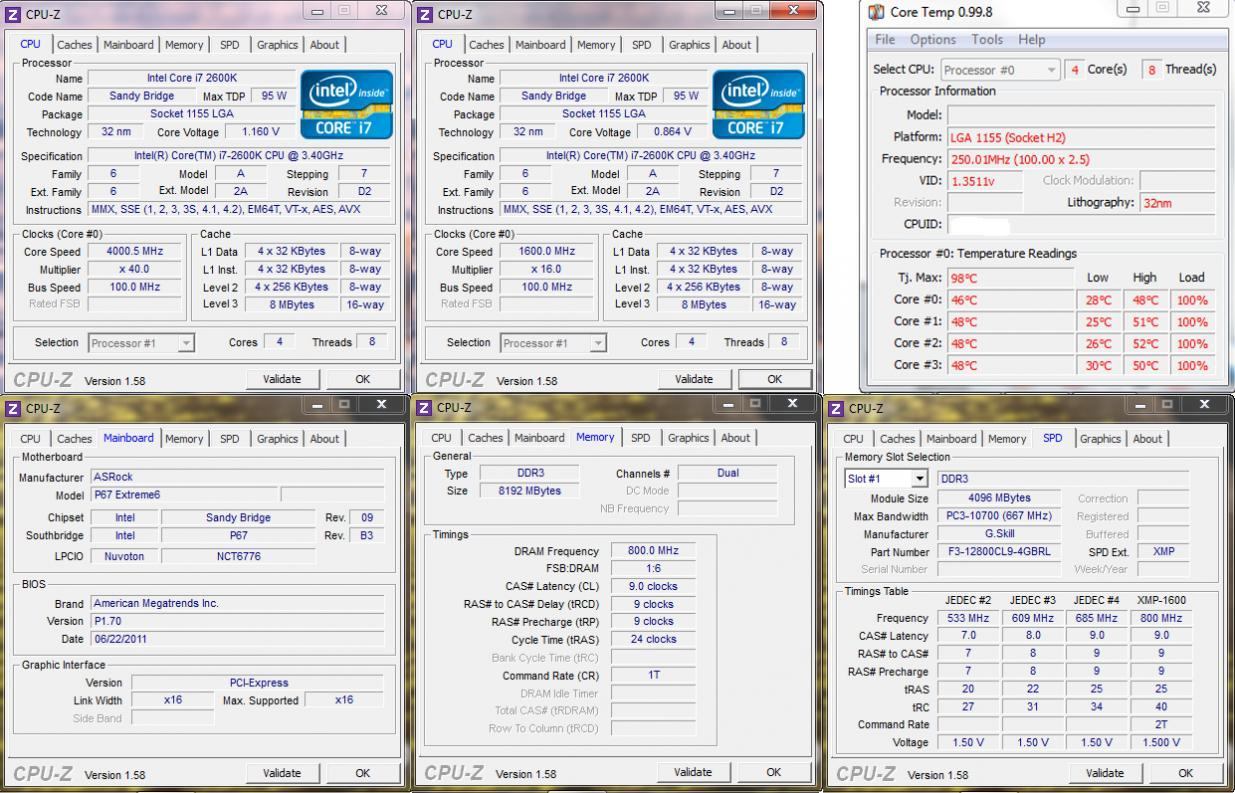
Task: Open Caches tab in the DDR3 Memory timings window
Action: tap(485, 438)
